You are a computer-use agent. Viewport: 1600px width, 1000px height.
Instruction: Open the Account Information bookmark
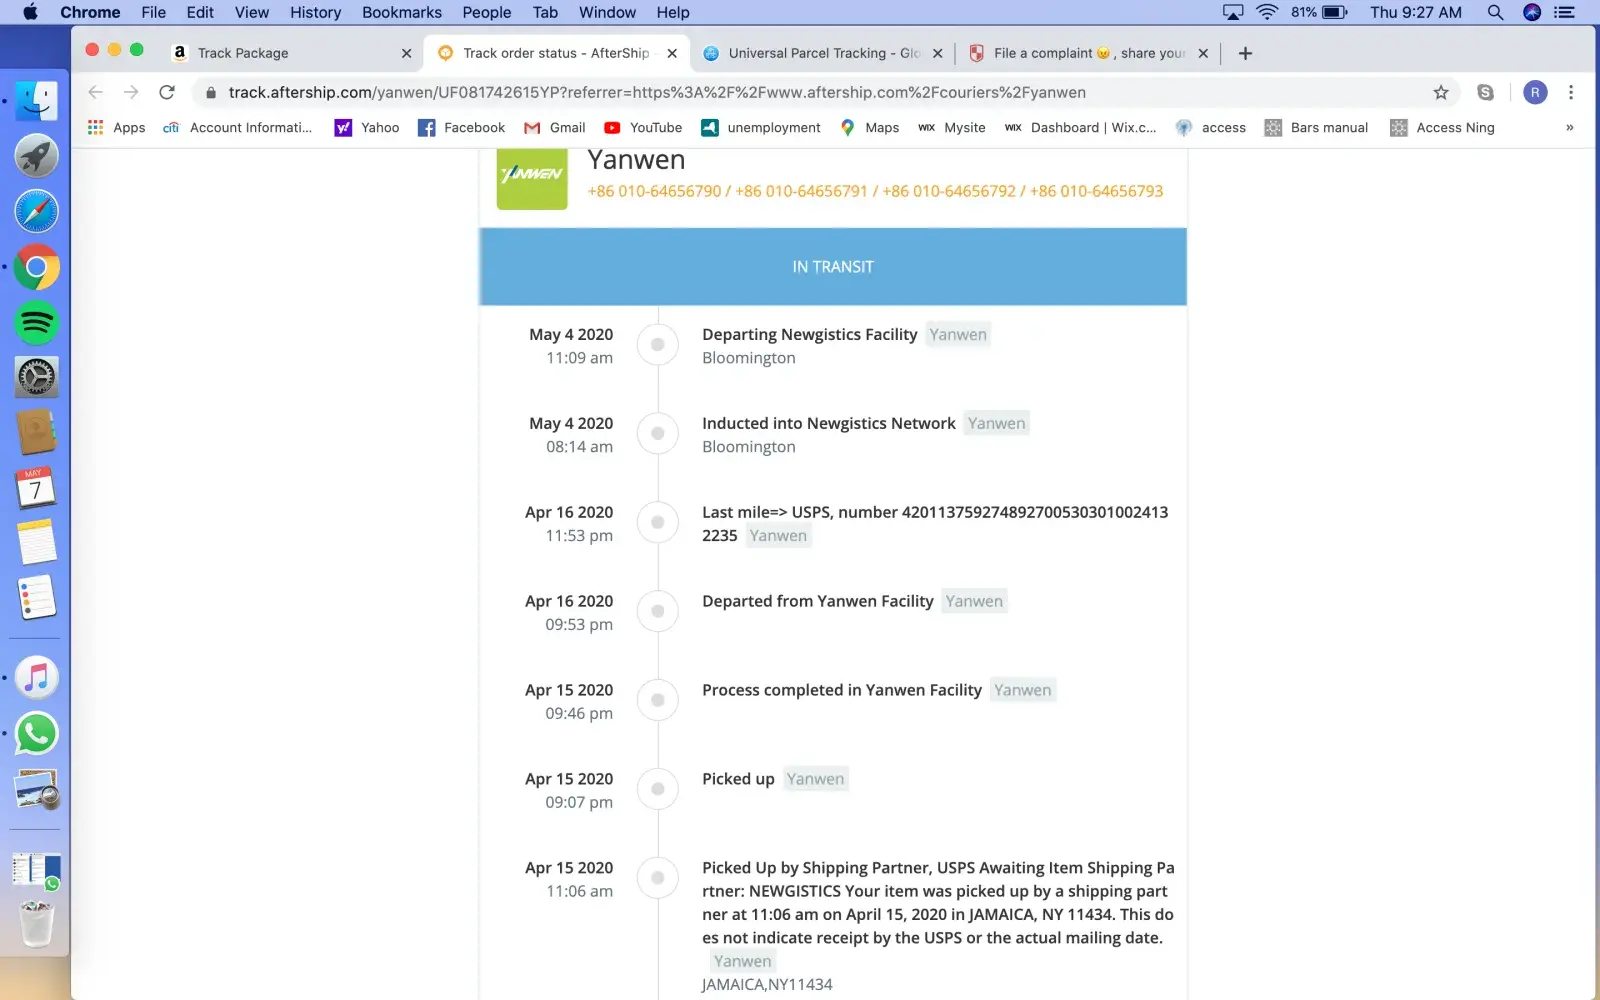tap(238, 127)
